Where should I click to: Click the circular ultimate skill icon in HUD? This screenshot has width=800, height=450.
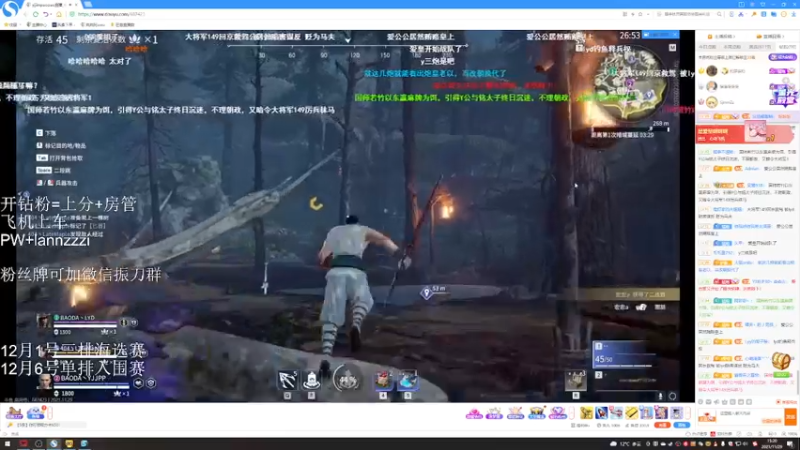click(x=346, y=380)
